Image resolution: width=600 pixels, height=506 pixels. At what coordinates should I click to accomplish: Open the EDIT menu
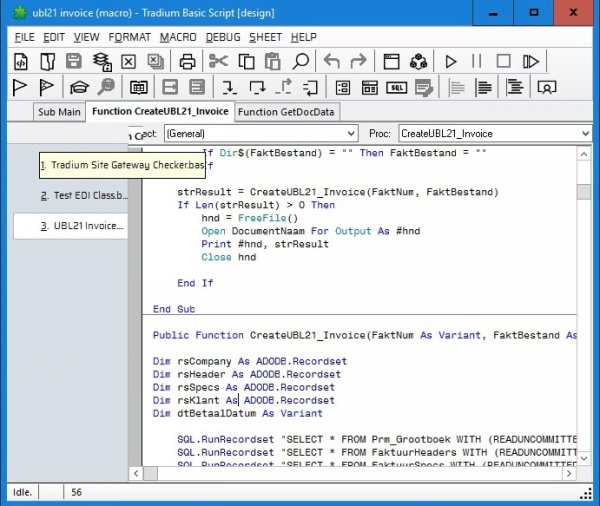54,37
